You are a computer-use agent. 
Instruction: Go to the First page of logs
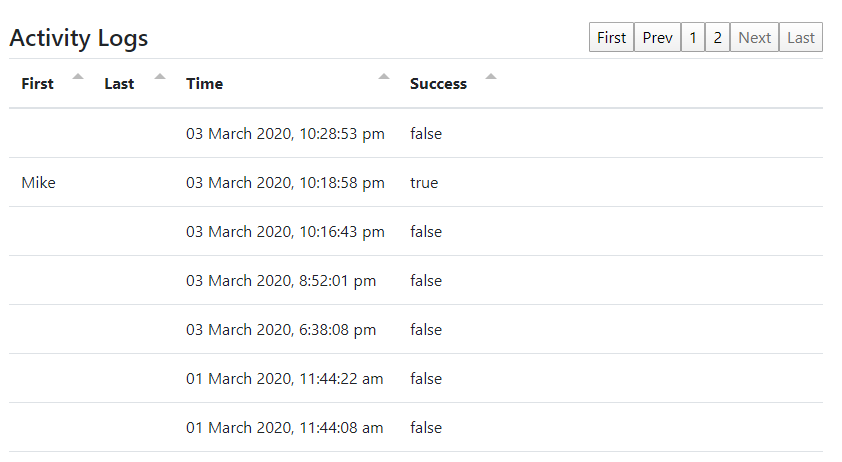tap(611, 38)
